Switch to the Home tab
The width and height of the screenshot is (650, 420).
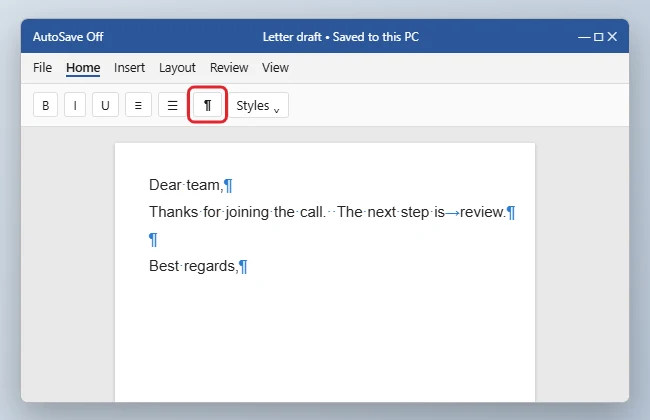click(83, 68)
